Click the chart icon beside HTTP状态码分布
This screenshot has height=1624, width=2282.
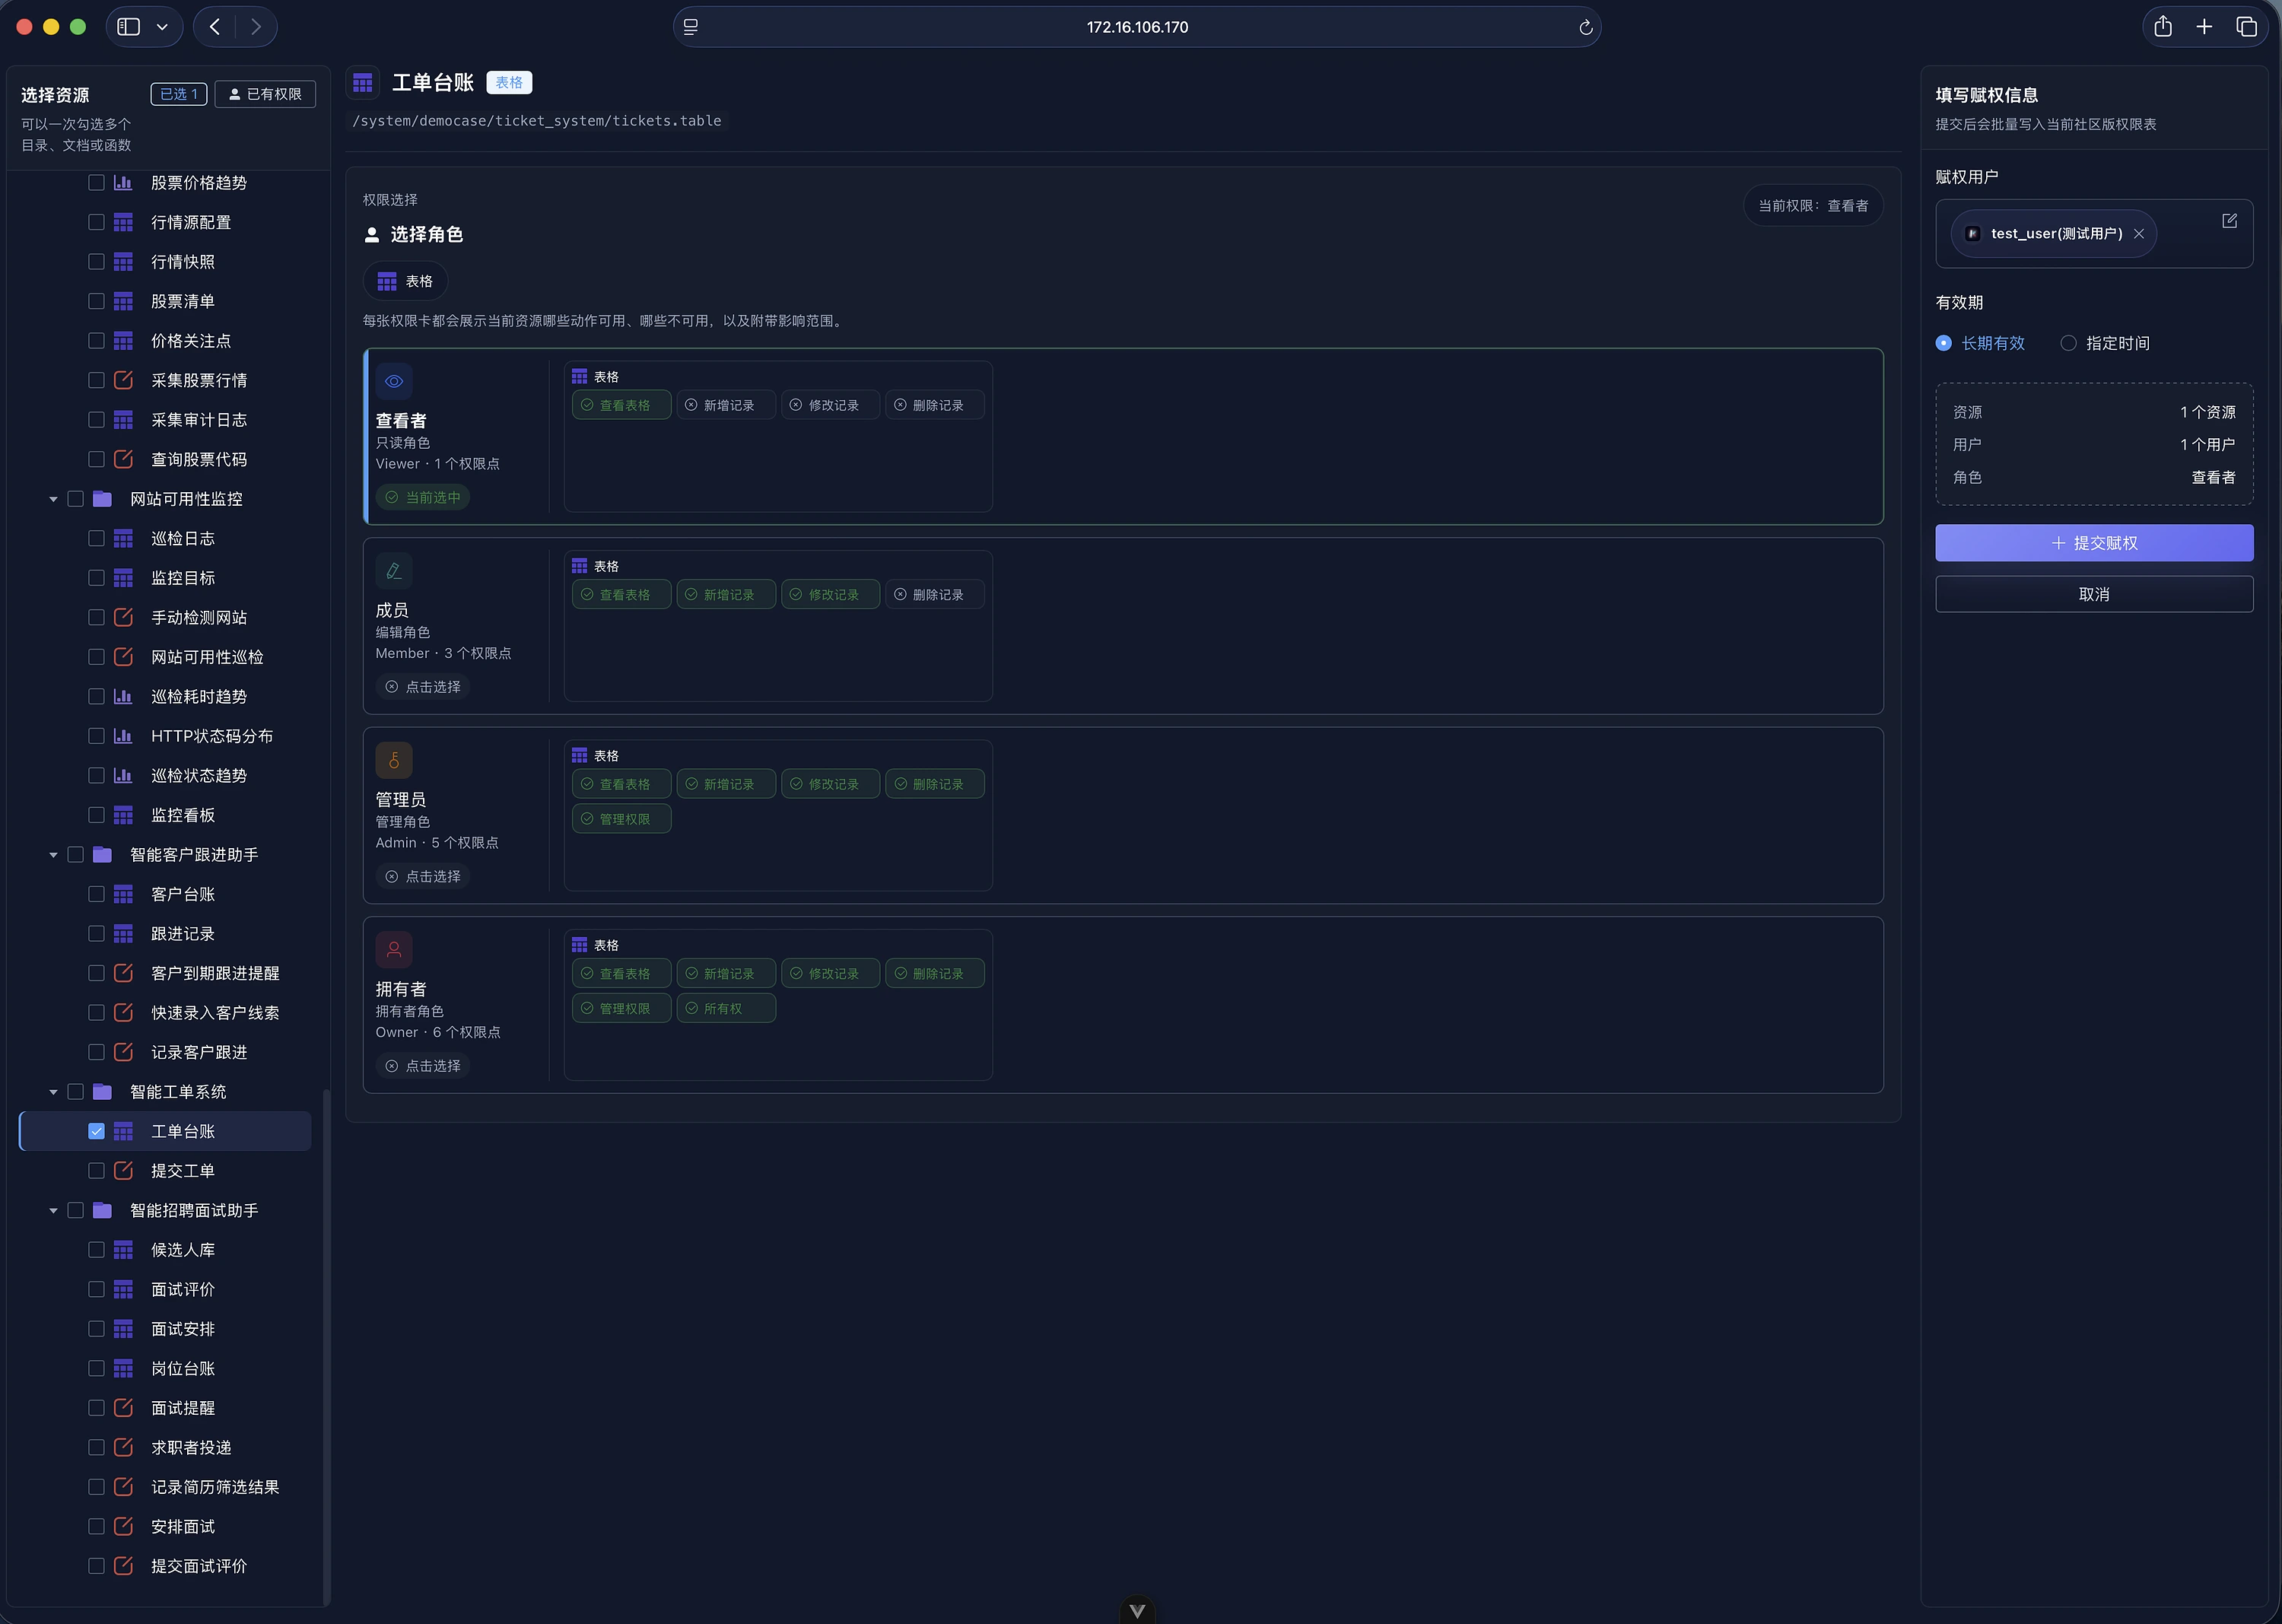[123, 736]
